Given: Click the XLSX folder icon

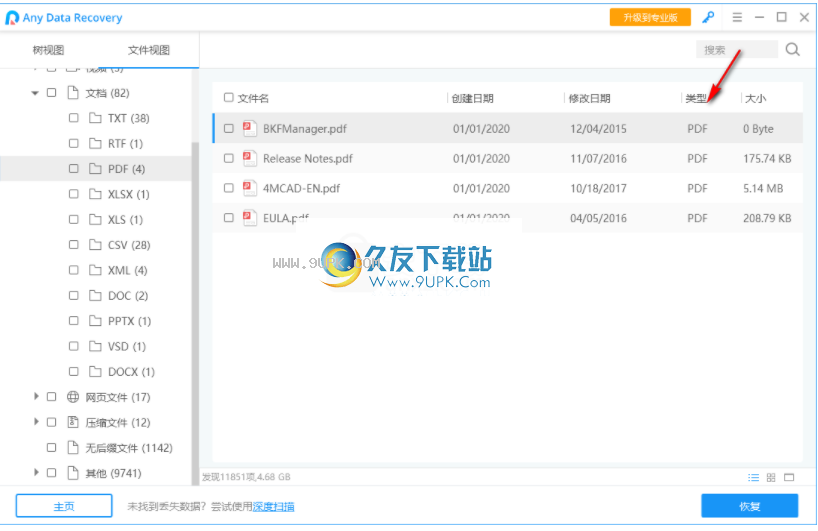Looking at the screenshot, I should pyautogui.click(x=95, y=194).
